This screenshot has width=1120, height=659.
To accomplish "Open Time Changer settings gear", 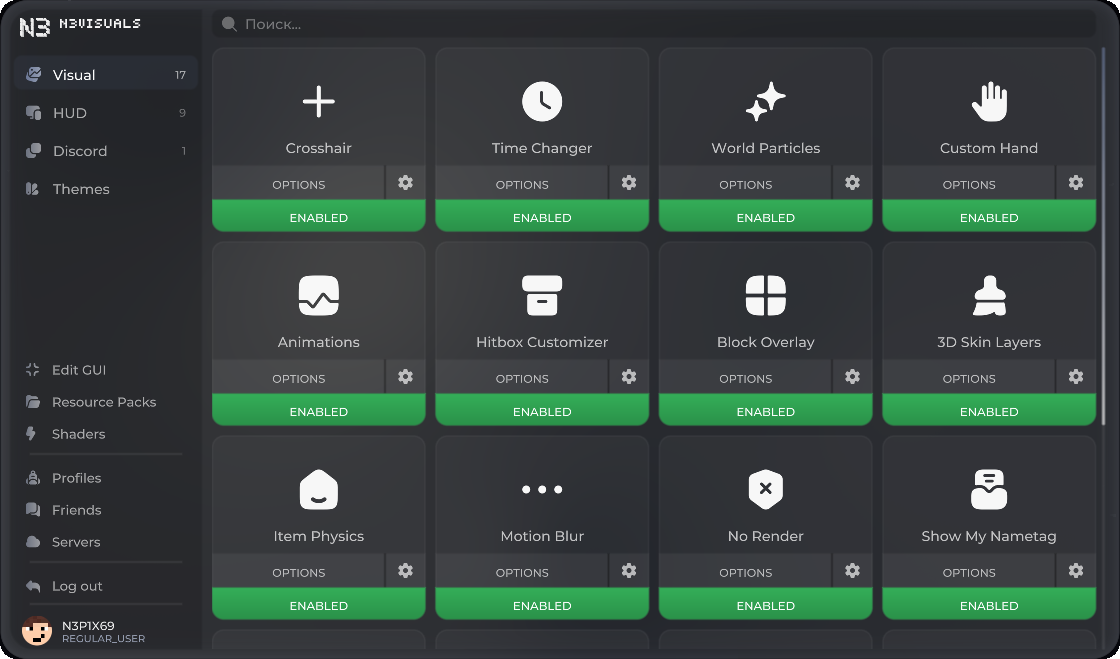I will (629, 183).
